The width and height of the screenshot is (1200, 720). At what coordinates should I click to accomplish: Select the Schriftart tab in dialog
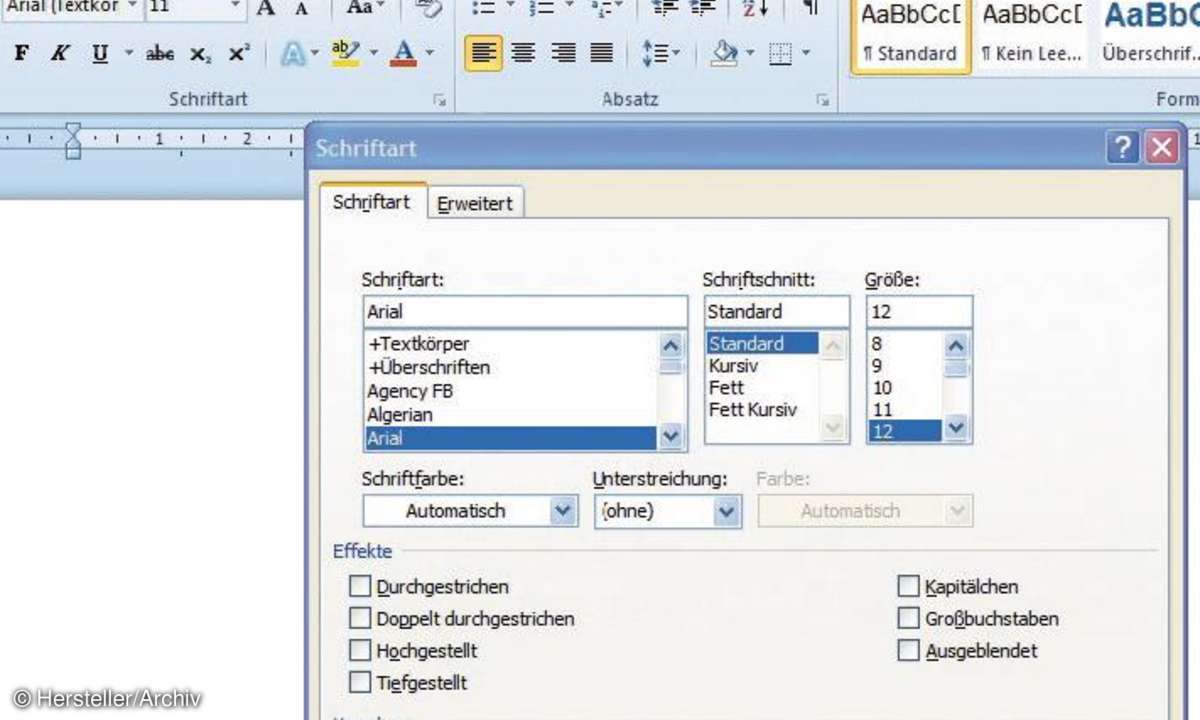(372, 201)
